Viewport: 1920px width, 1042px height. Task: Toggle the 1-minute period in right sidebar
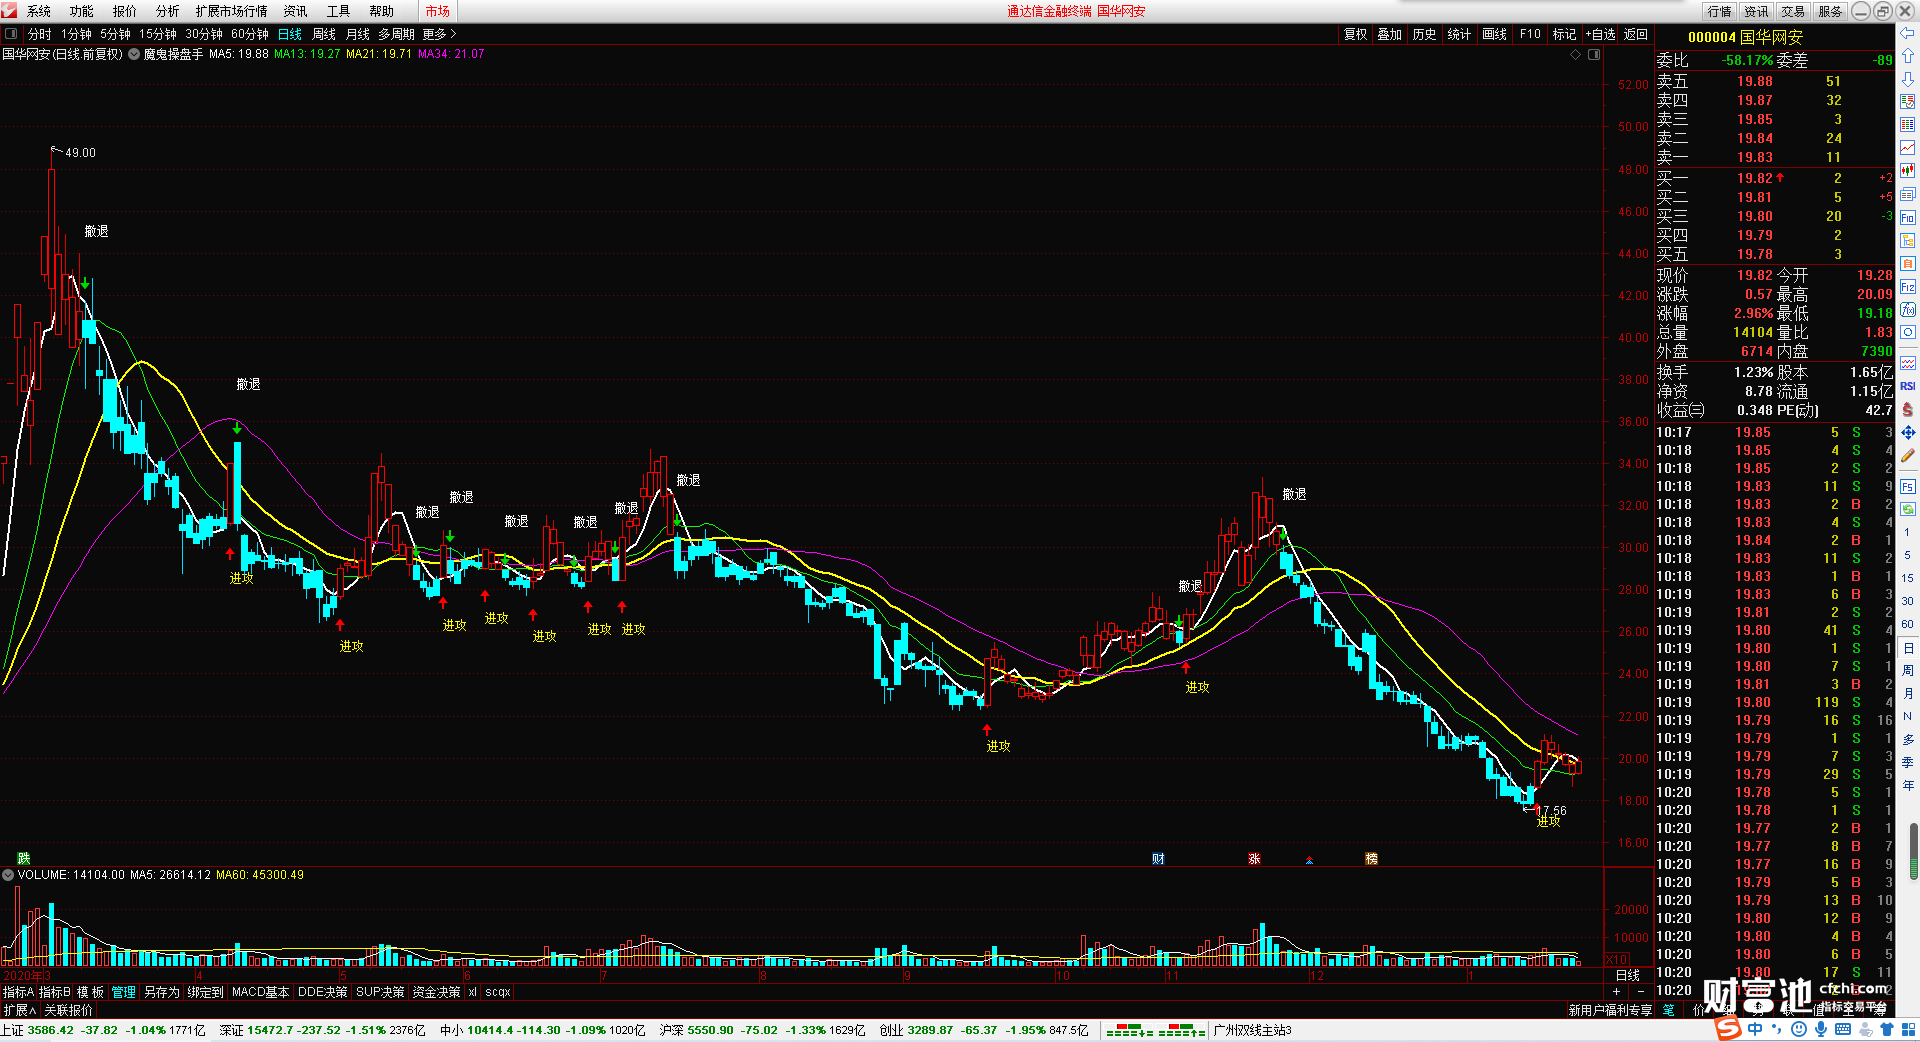pyautogui.click(x=1907, y=532)
